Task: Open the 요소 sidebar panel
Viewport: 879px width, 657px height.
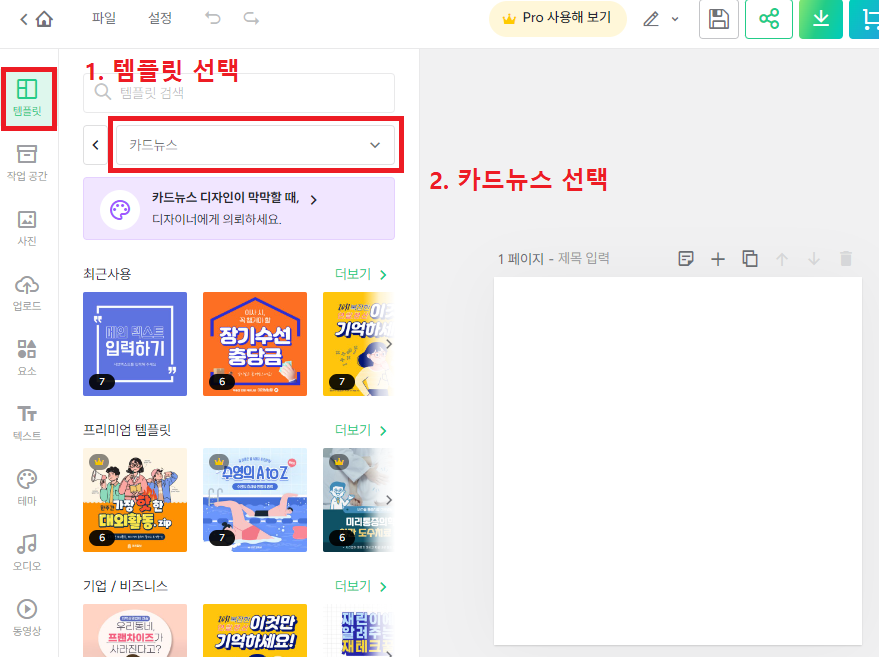Action: click(x=27, y=357)
